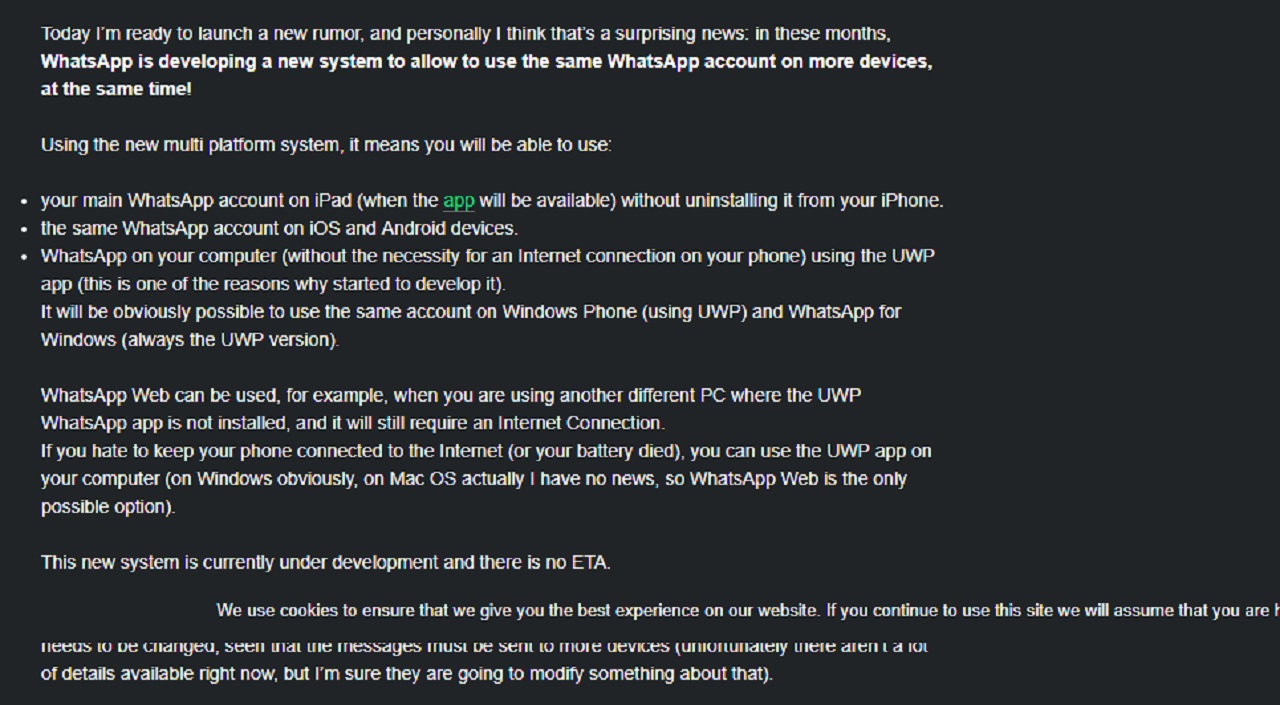Click "This new system is currently under development" line
Viewport: 1280px width, 705px height.
point(325,562)
